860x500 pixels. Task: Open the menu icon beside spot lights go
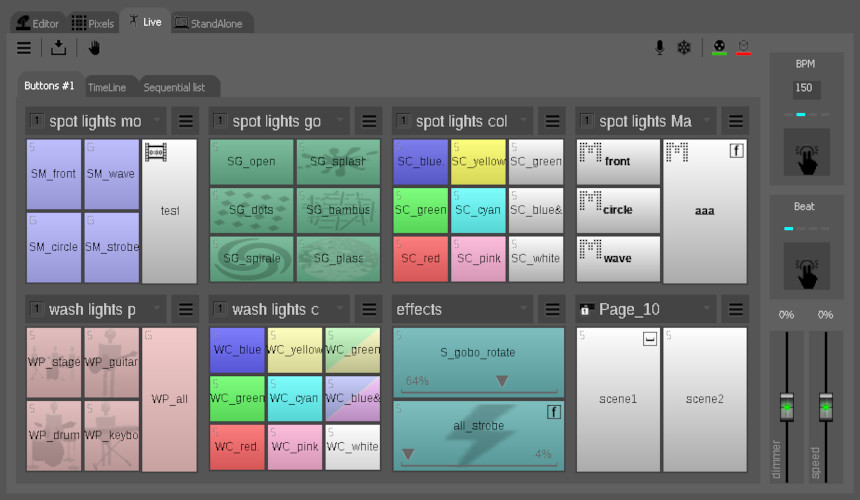pos(369,121)
